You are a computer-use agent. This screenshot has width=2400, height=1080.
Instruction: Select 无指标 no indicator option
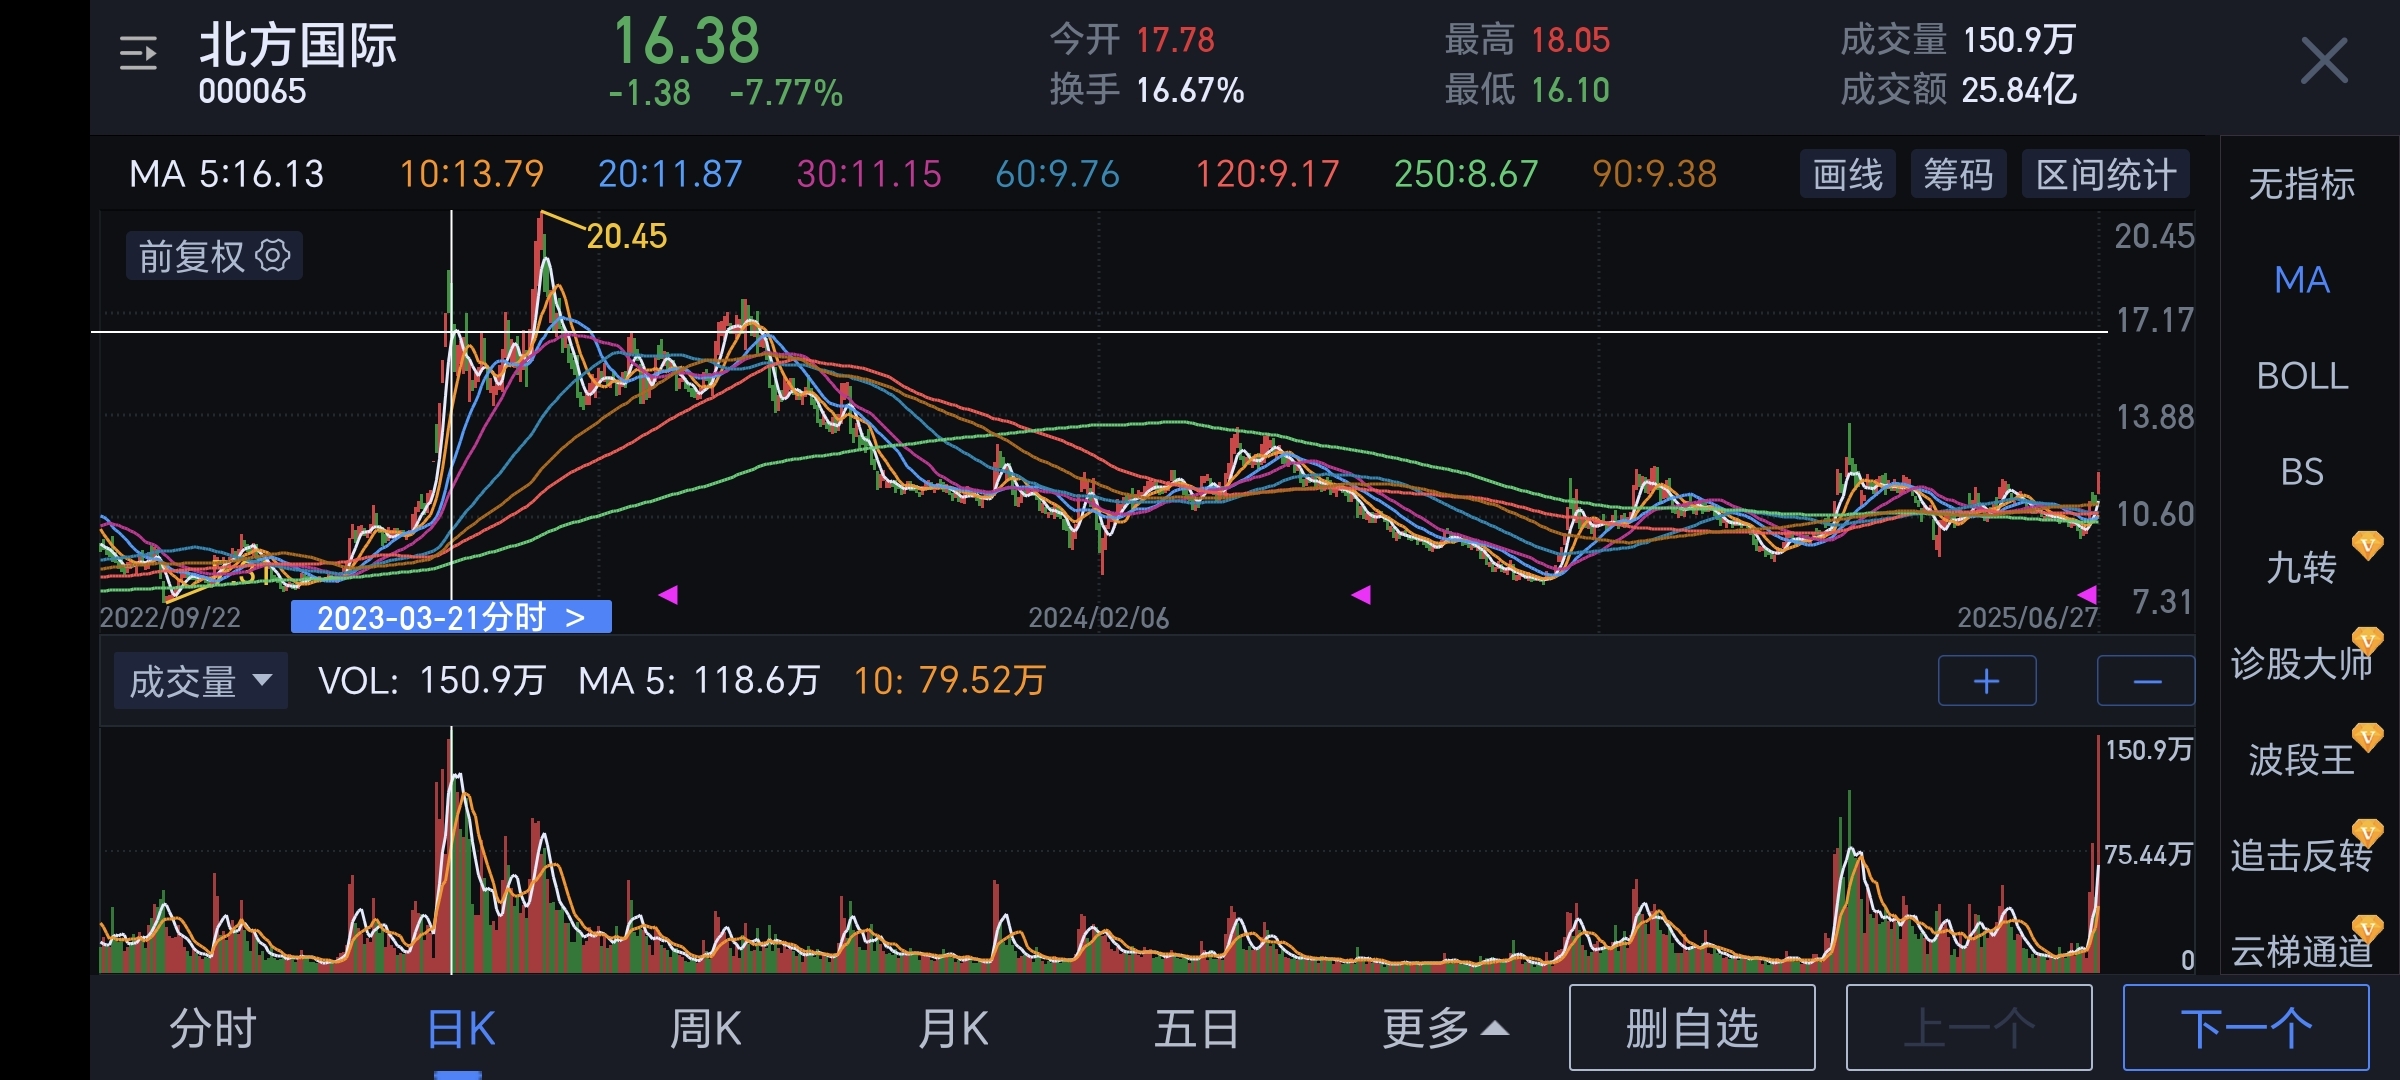point(2302,184)
